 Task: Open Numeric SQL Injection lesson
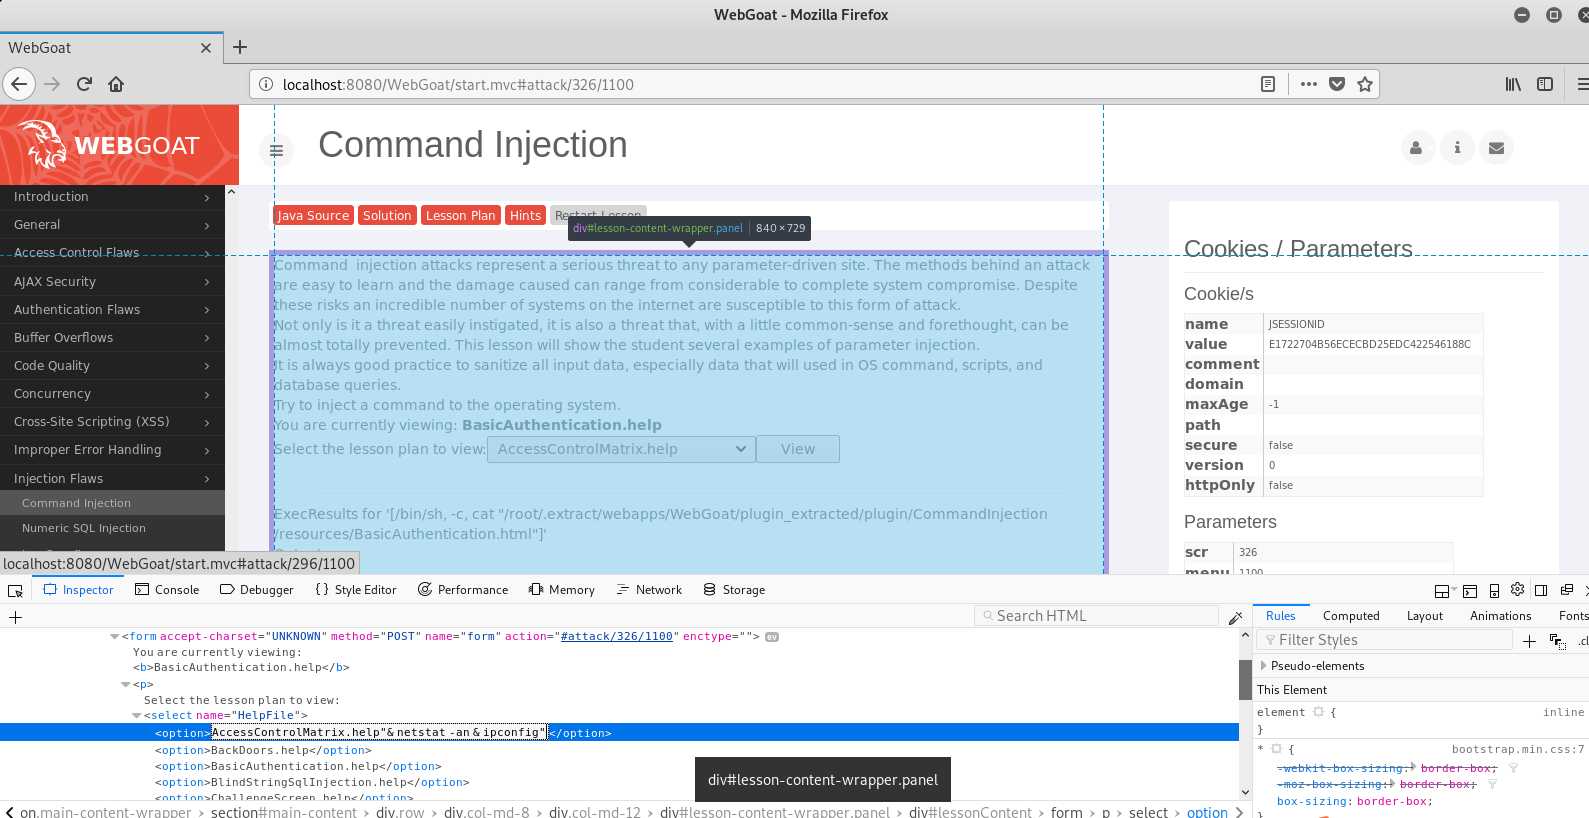coord(84,528)
